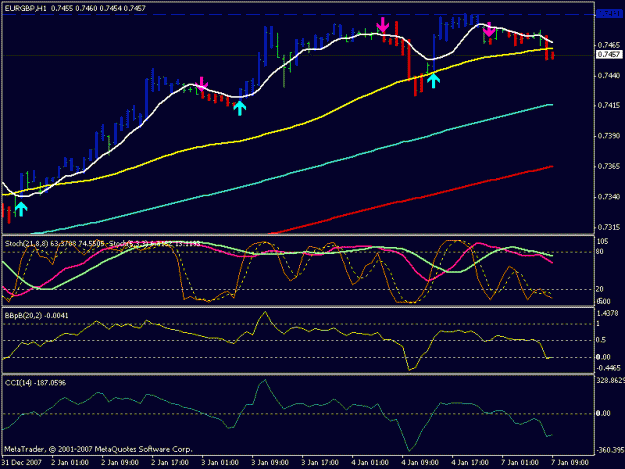Click the 7 Jan 01:00 time axis label
Image resolution: width=625 pixels, height=469 pixels.
[520, 463]
